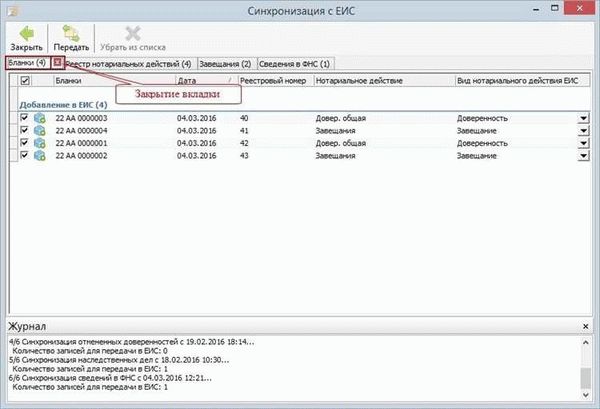The image size is (600, 409).
Task: Click the Убрать из списка button label
Action: (133, 47)
